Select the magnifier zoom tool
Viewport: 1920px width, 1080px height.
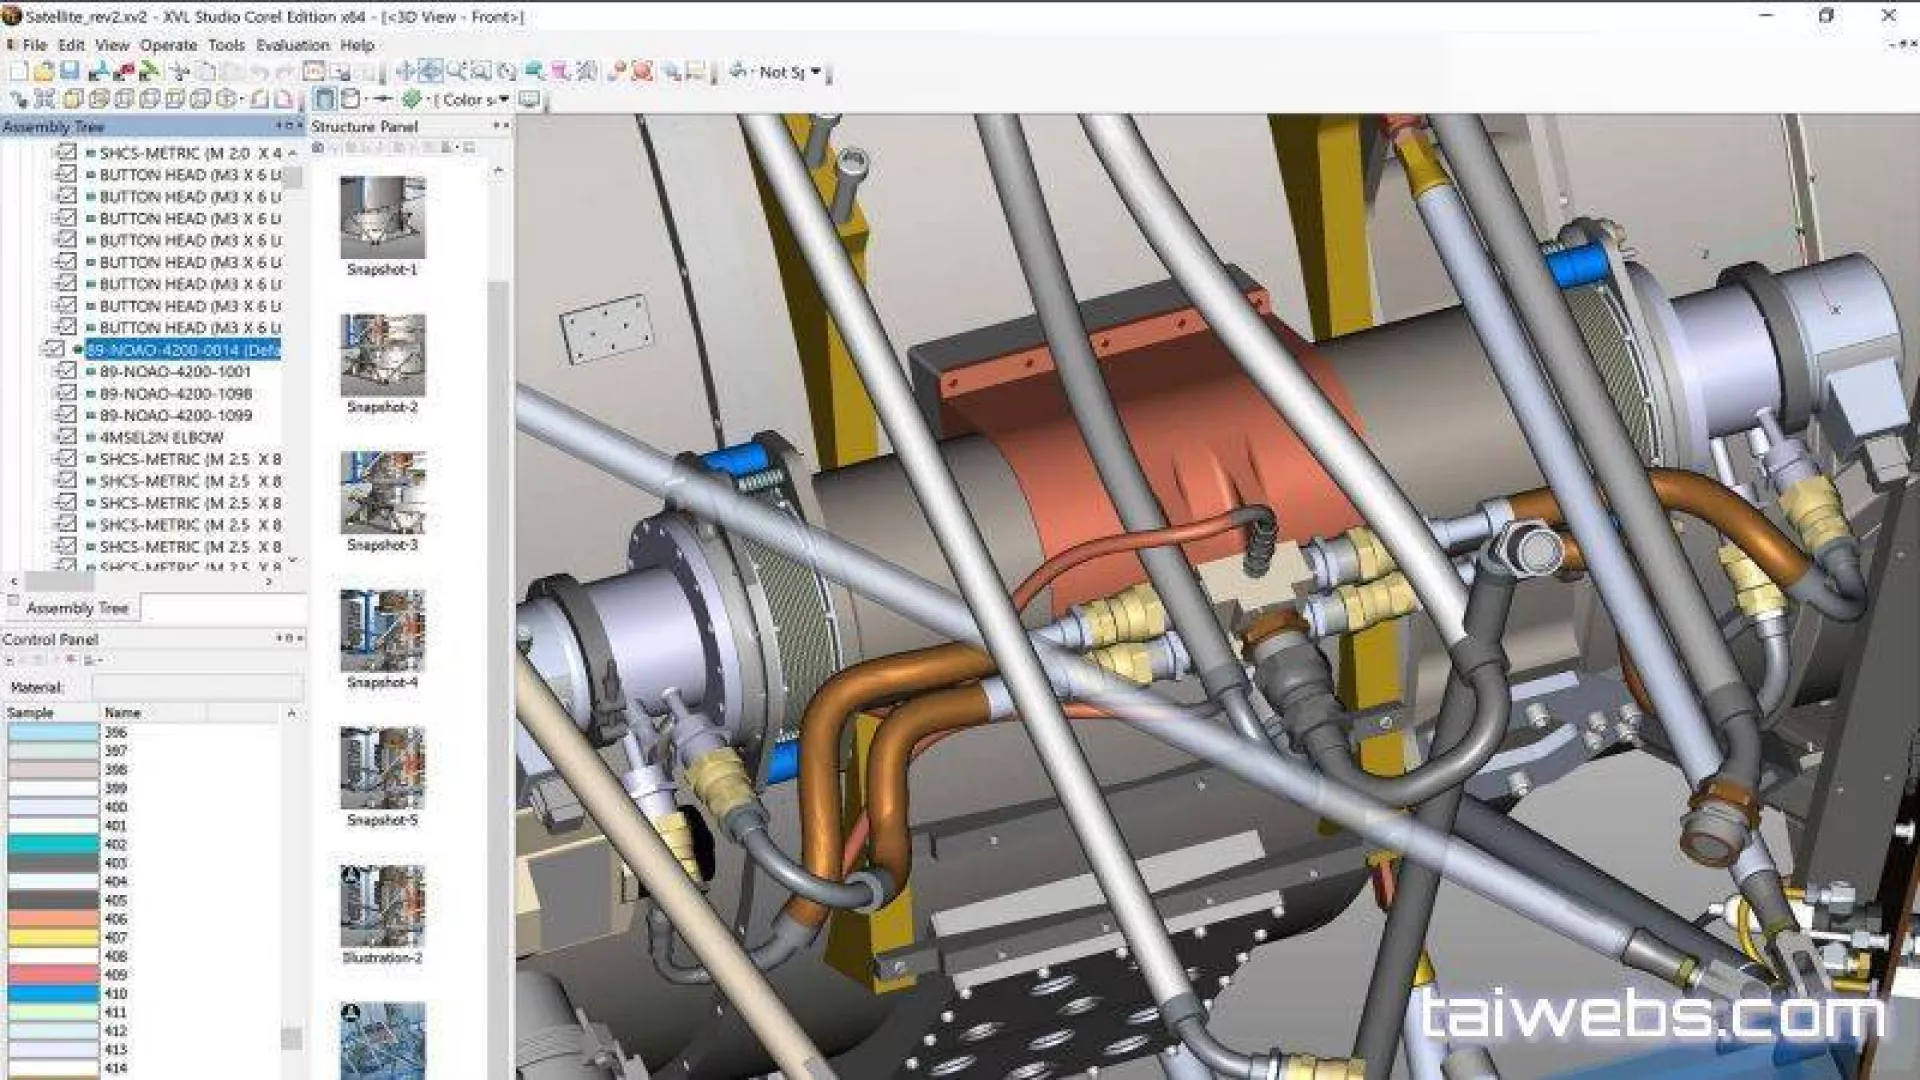[457, 71]
